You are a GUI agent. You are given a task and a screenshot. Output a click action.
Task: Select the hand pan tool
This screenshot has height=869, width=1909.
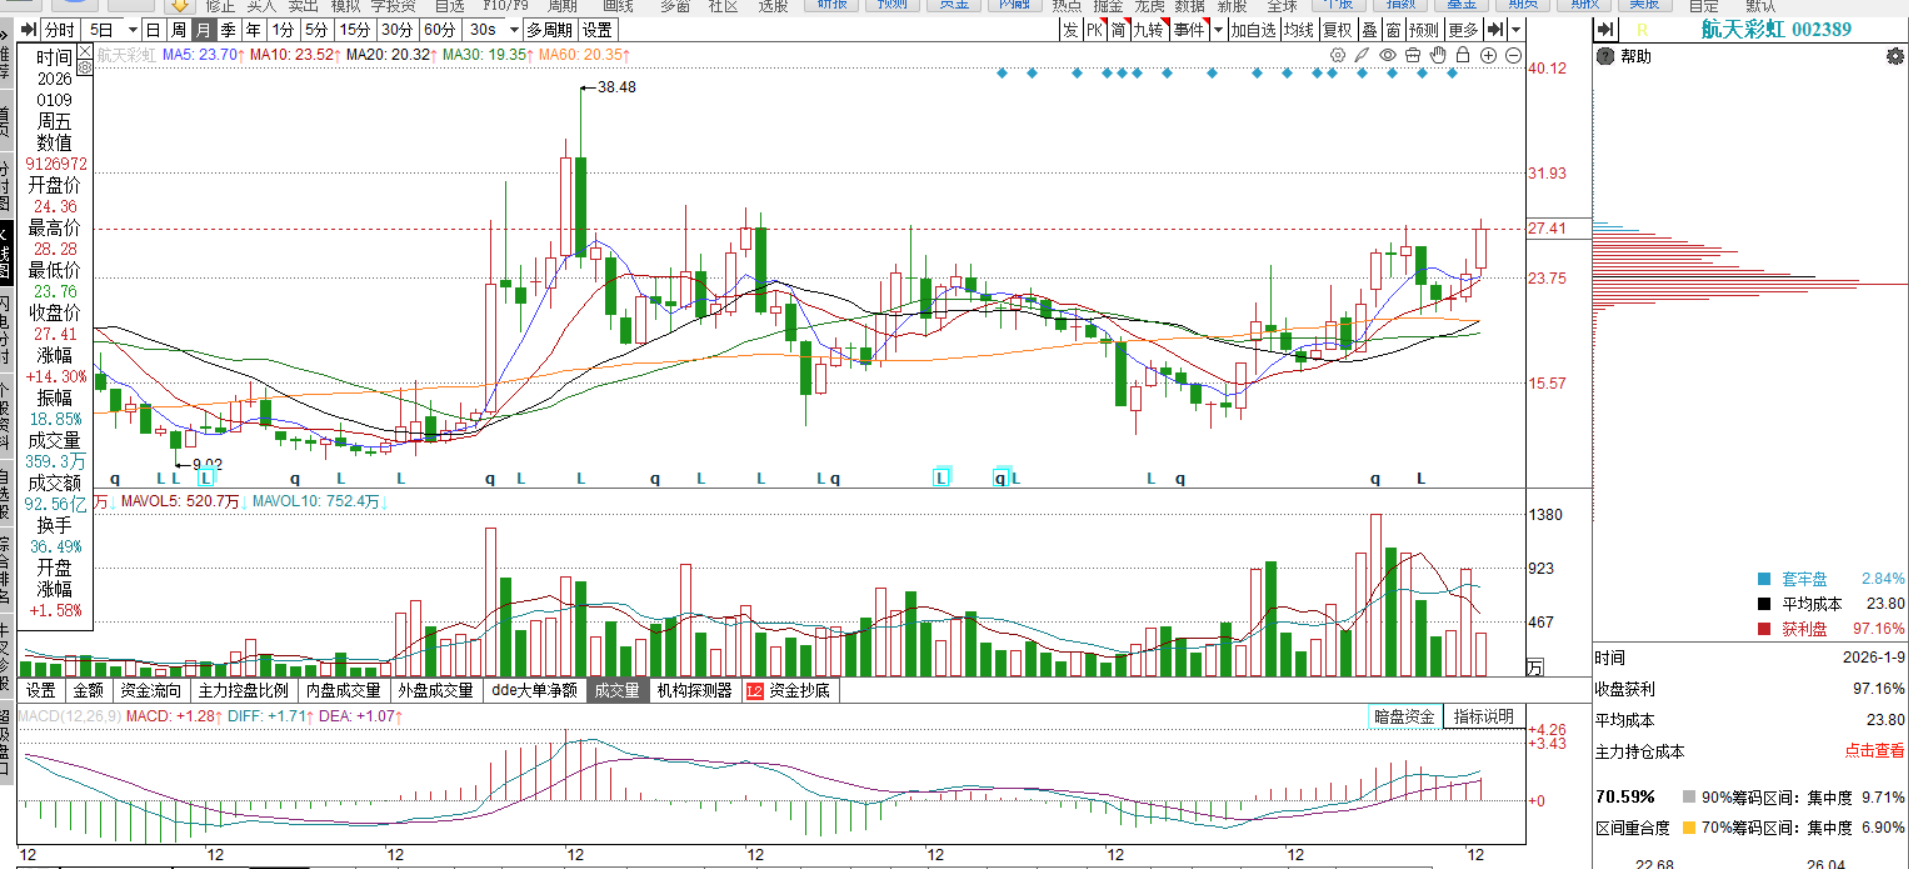[x=1438, y=56]
